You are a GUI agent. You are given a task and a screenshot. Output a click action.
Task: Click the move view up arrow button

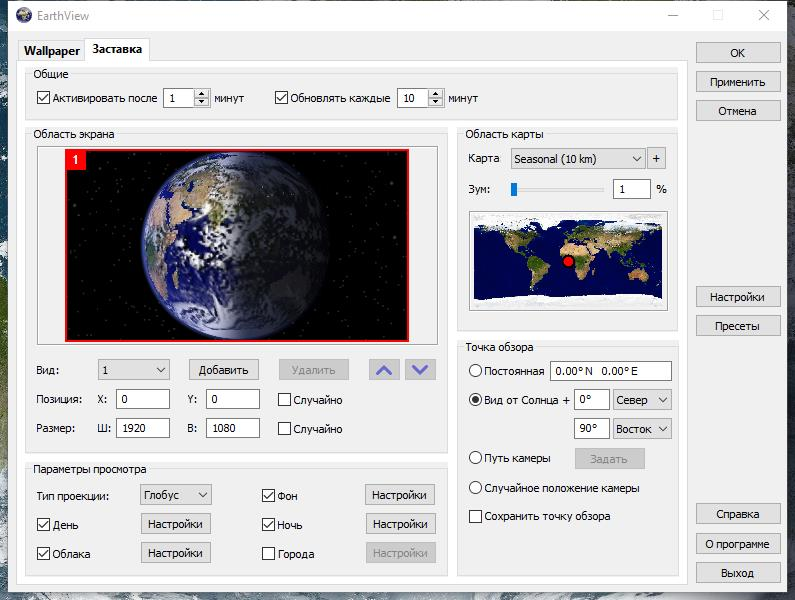tap(383, 370)
